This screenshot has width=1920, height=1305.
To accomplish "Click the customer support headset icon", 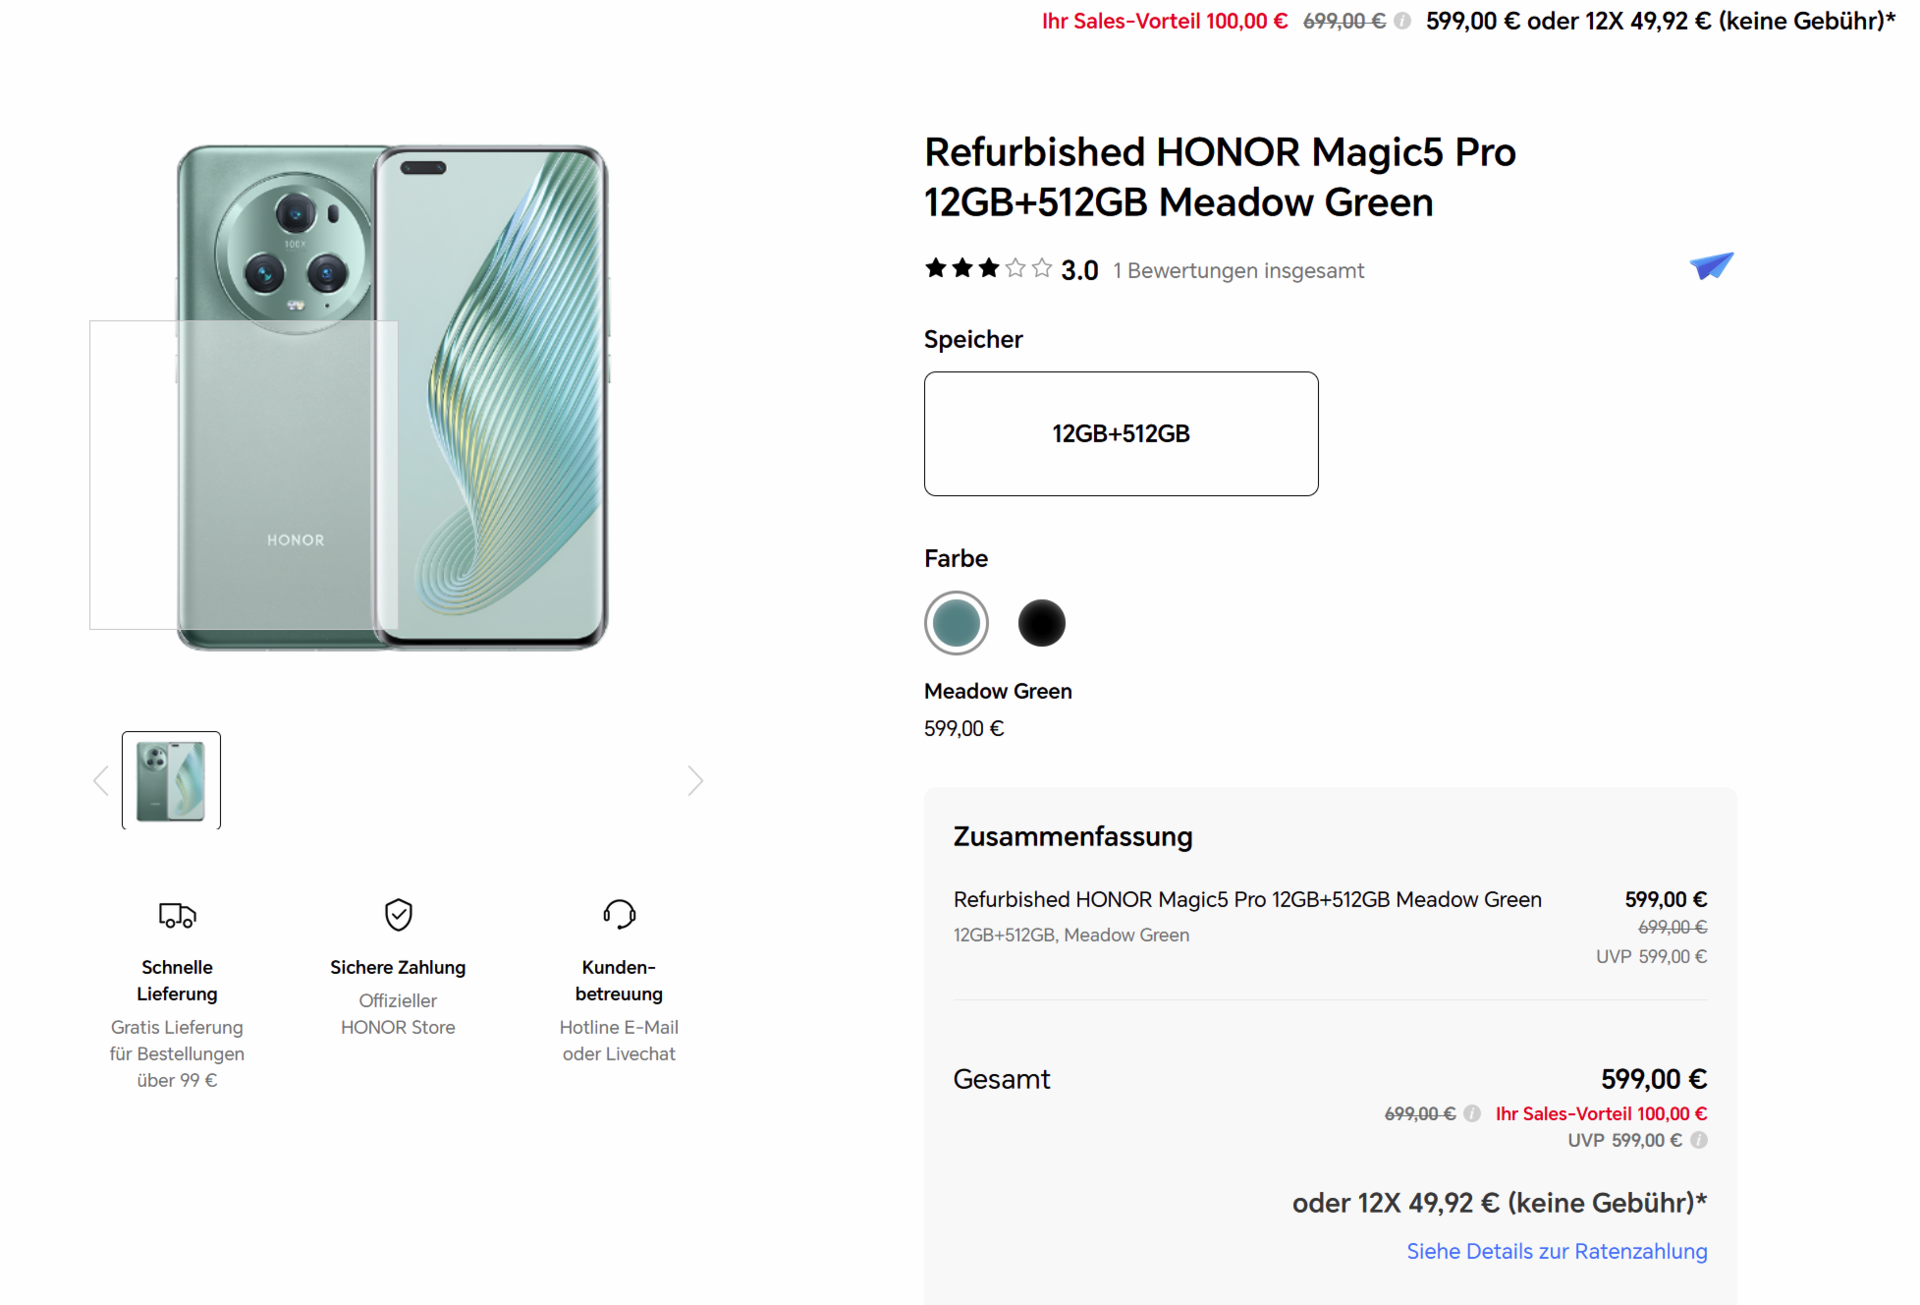I will coord(619,914).
